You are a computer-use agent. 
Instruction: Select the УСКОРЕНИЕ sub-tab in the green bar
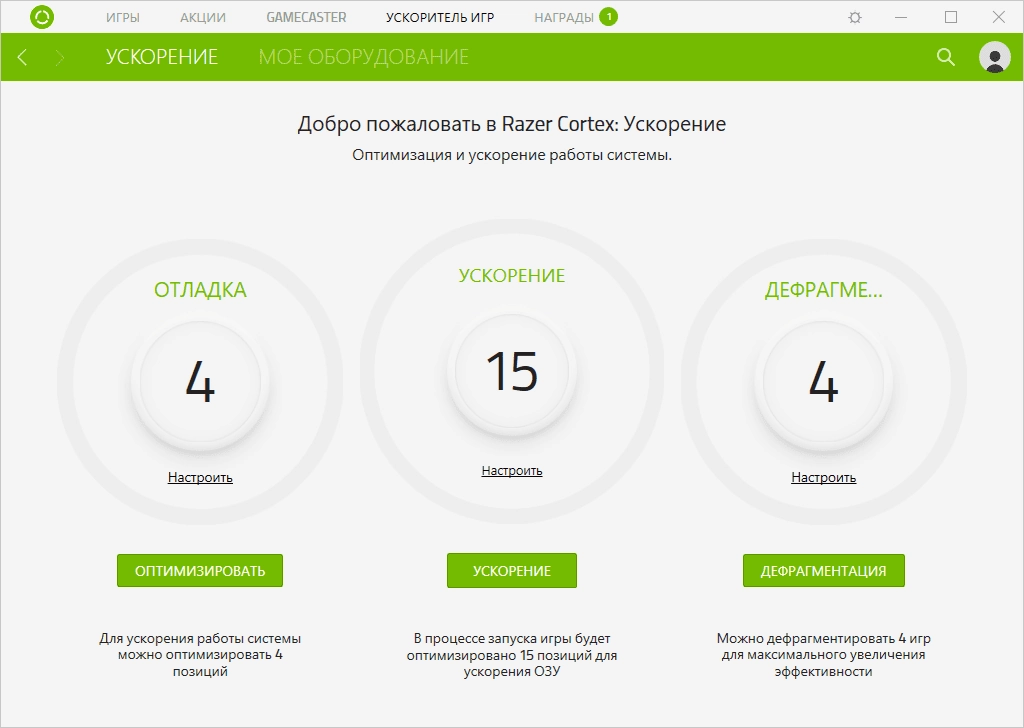162,57
